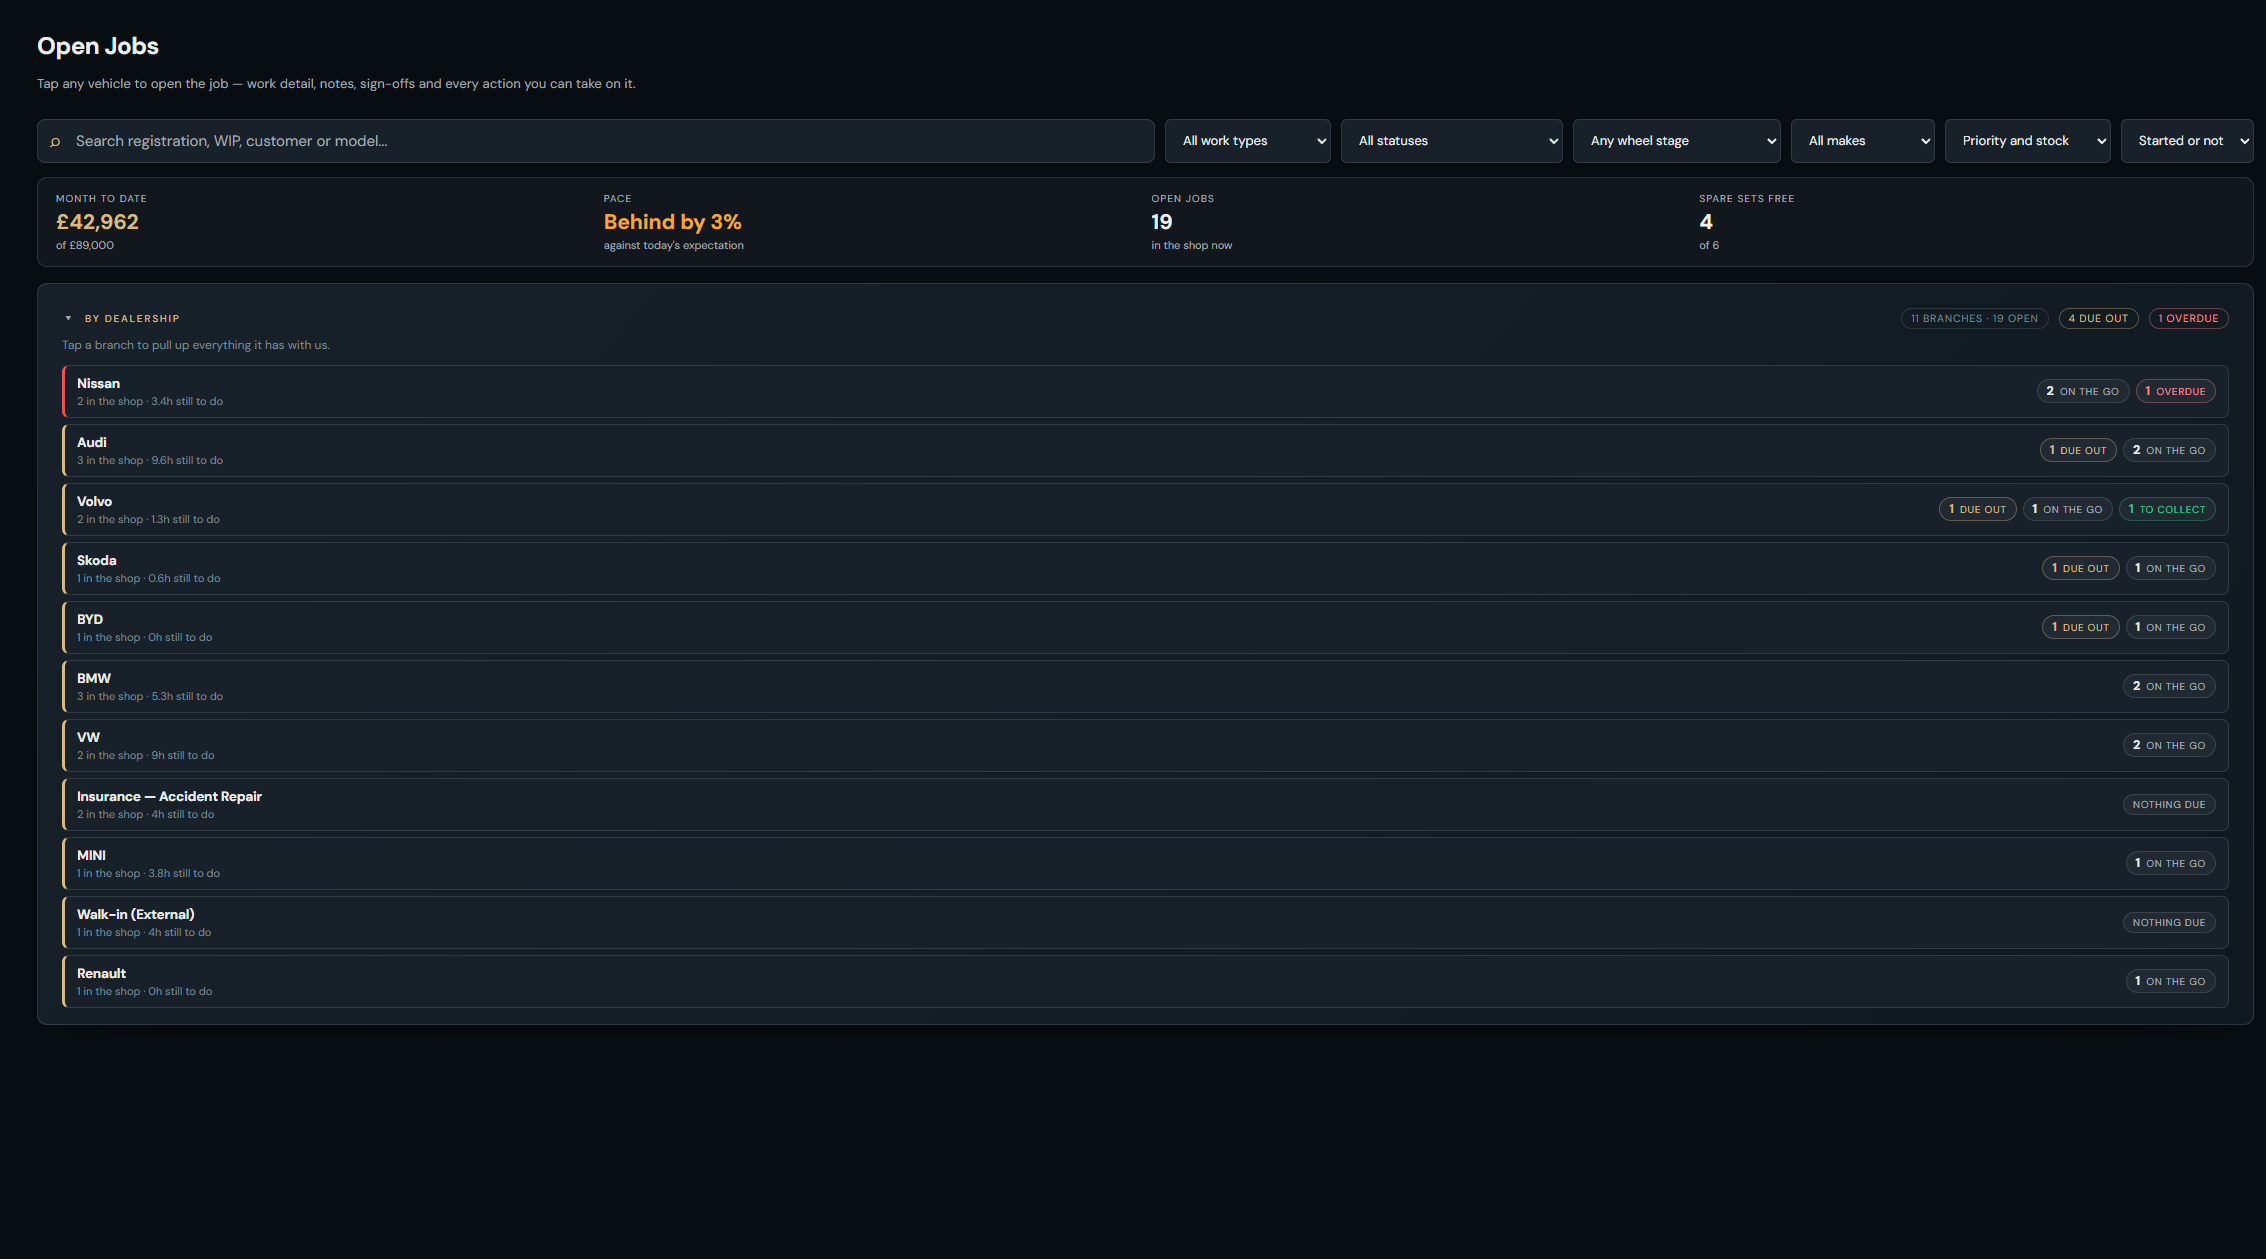This screenshot has height=1259, width=2266.
Task: Click Renault's 1 On The Go badge
Action: coord(2170,981)
